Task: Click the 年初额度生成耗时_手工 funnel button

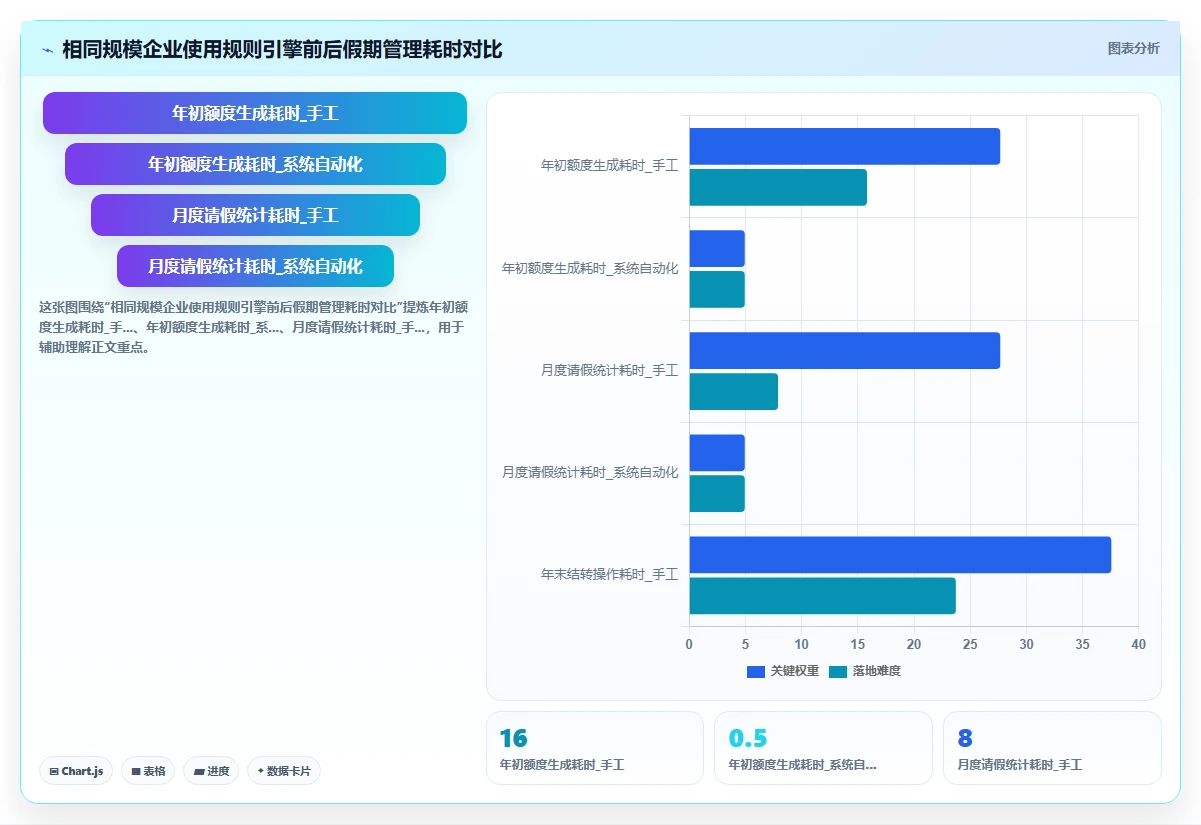Action: click(x=255, y=113)
